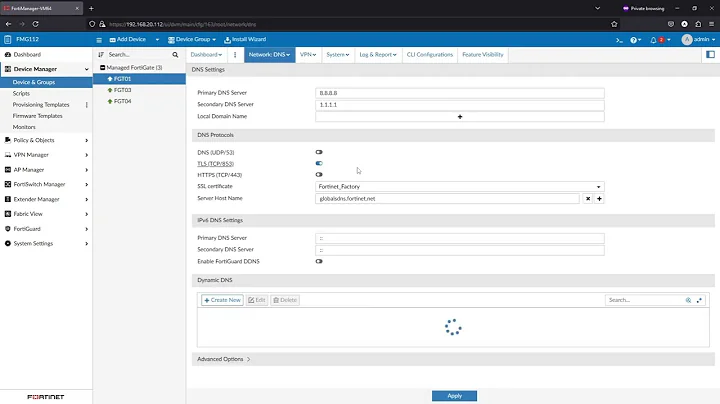Open the help question mark menu
The height and width of the screenshot is (404, 720).
coord(636,40)
